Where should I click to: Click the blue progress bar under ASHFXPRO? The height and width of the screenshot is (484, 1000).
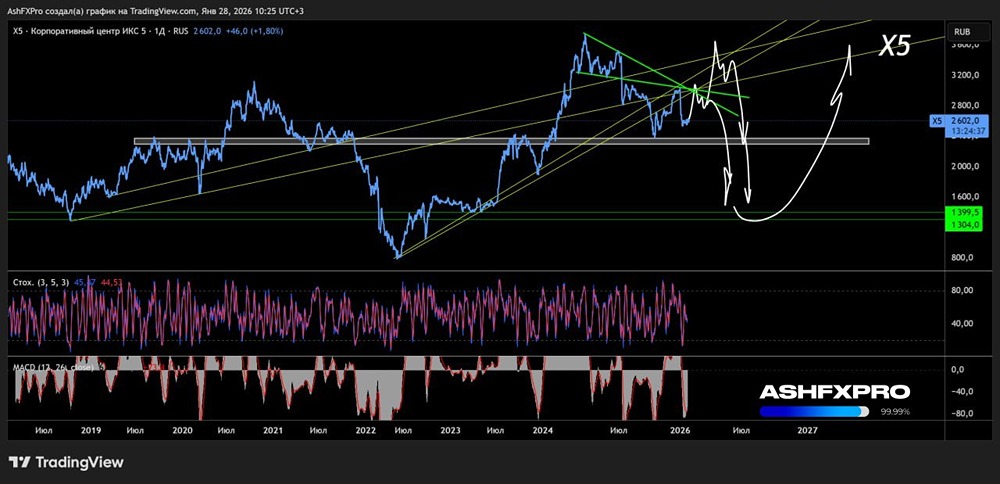click(x=814, y=412)
